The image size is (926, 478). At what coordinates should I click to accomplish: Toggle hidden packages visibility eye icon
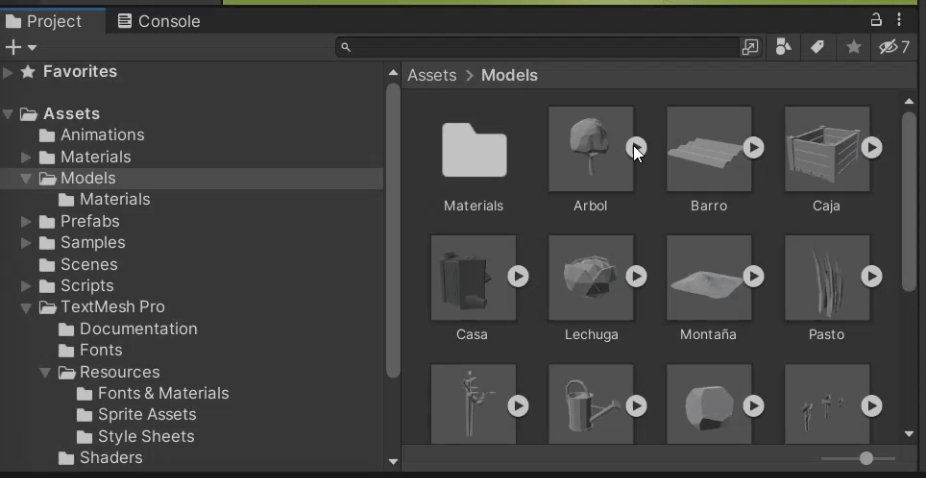[893, 47]
